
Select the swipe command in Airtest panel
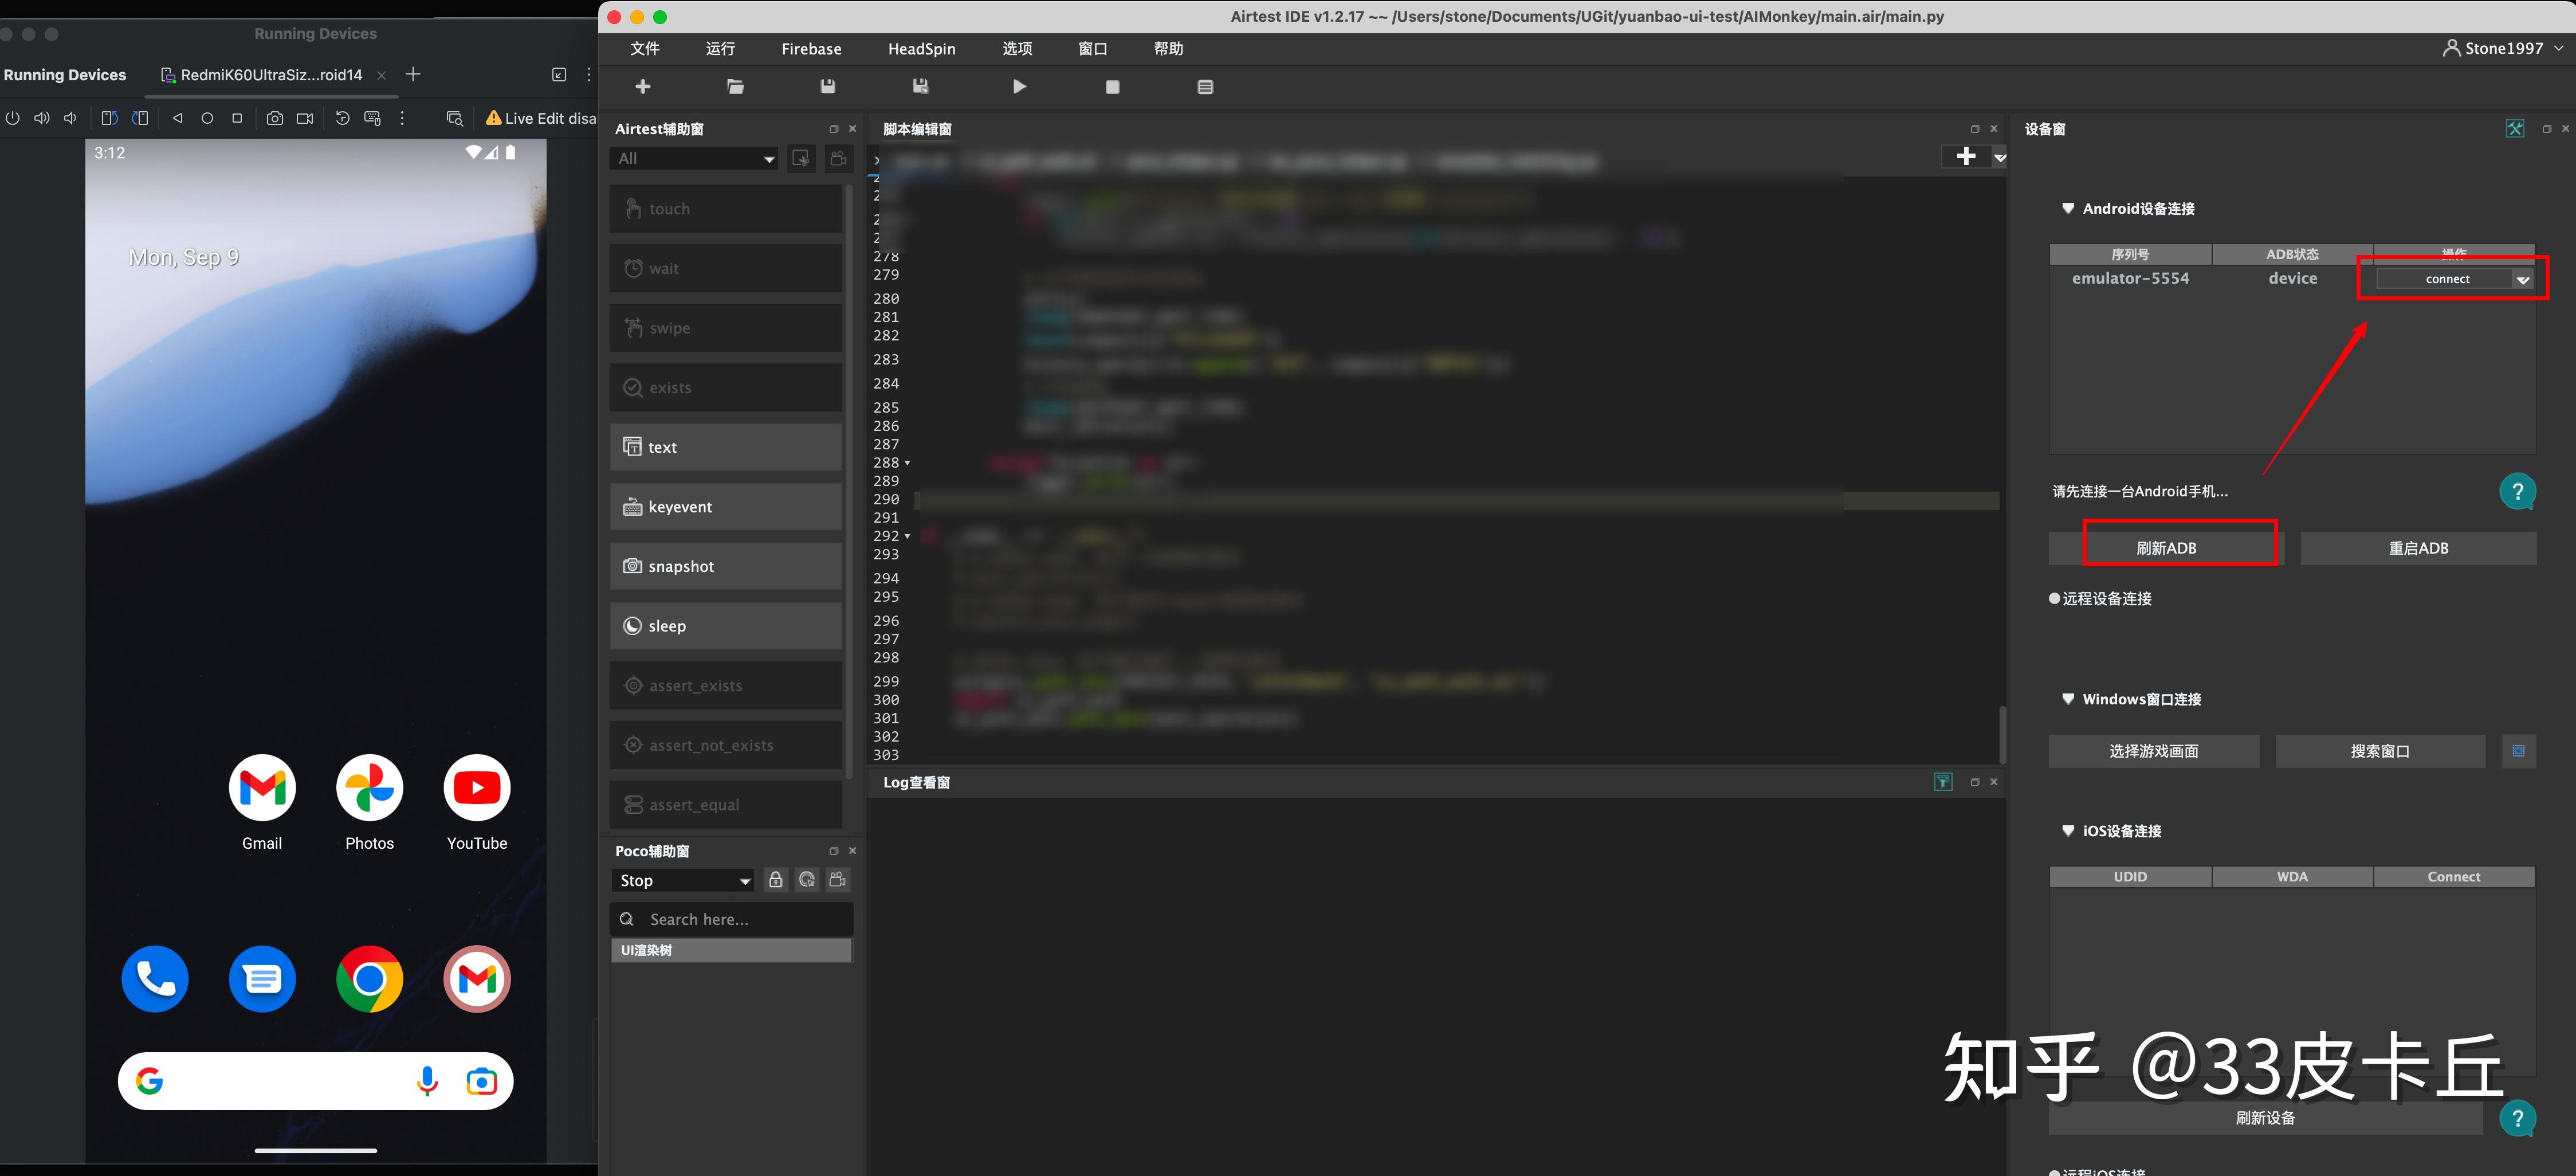[x=725, y=328]
